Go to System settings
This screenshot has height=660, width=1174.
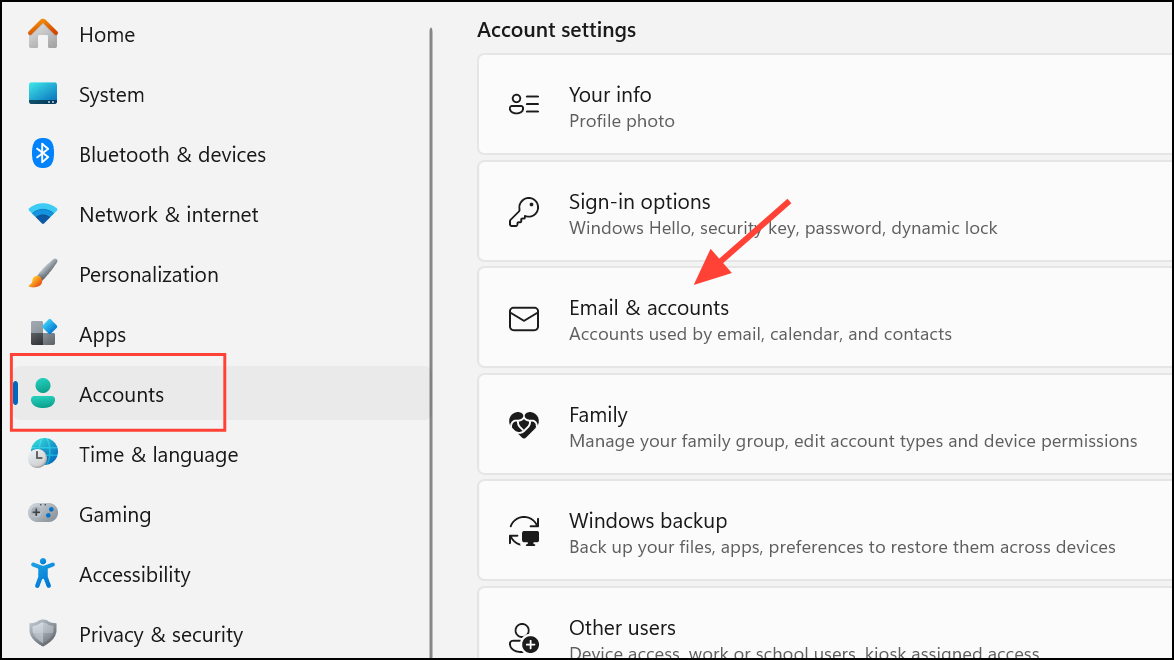[x=112, y=94]
